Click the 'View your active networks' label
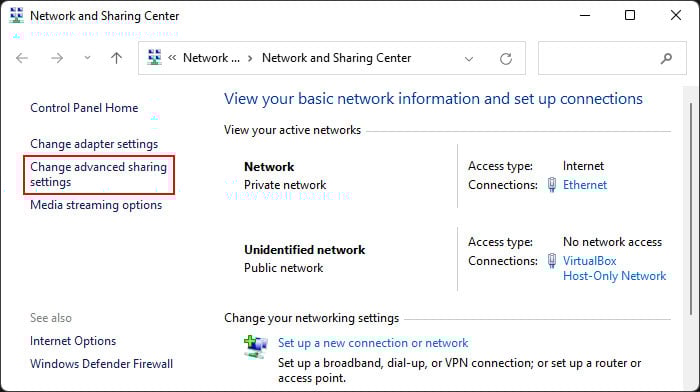Viewport: 700px width, 392px height. (292, 130)
